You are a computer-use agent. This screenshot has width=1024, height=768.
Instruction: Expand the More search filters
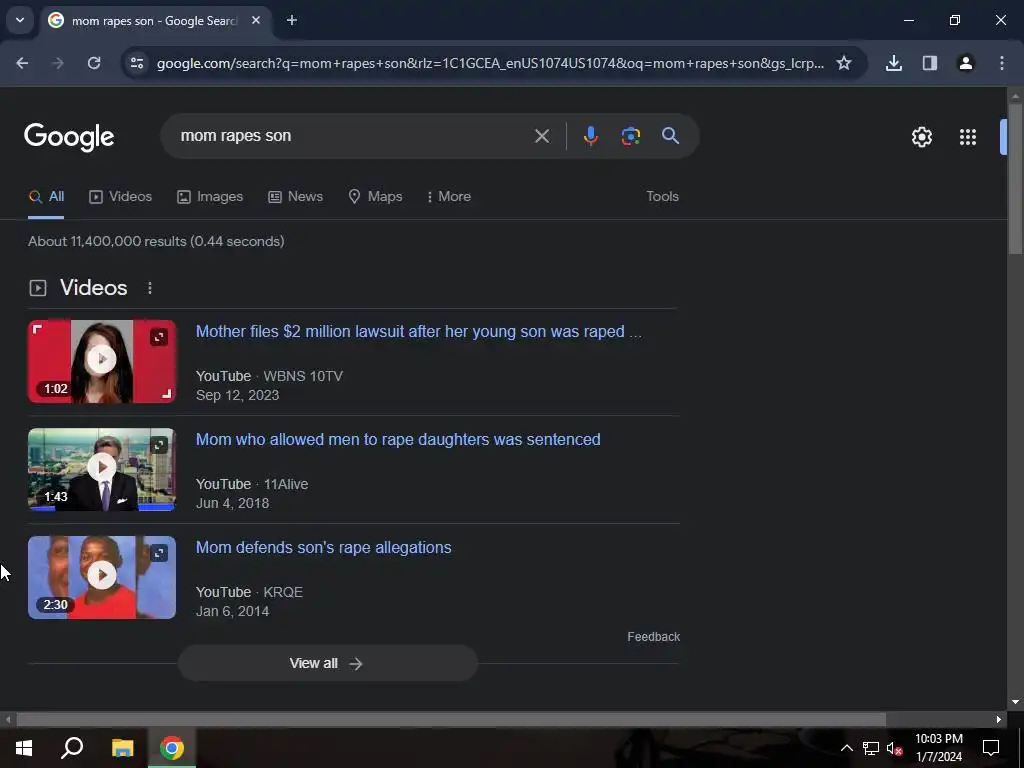pyautogui.click(x=449, y=197)
